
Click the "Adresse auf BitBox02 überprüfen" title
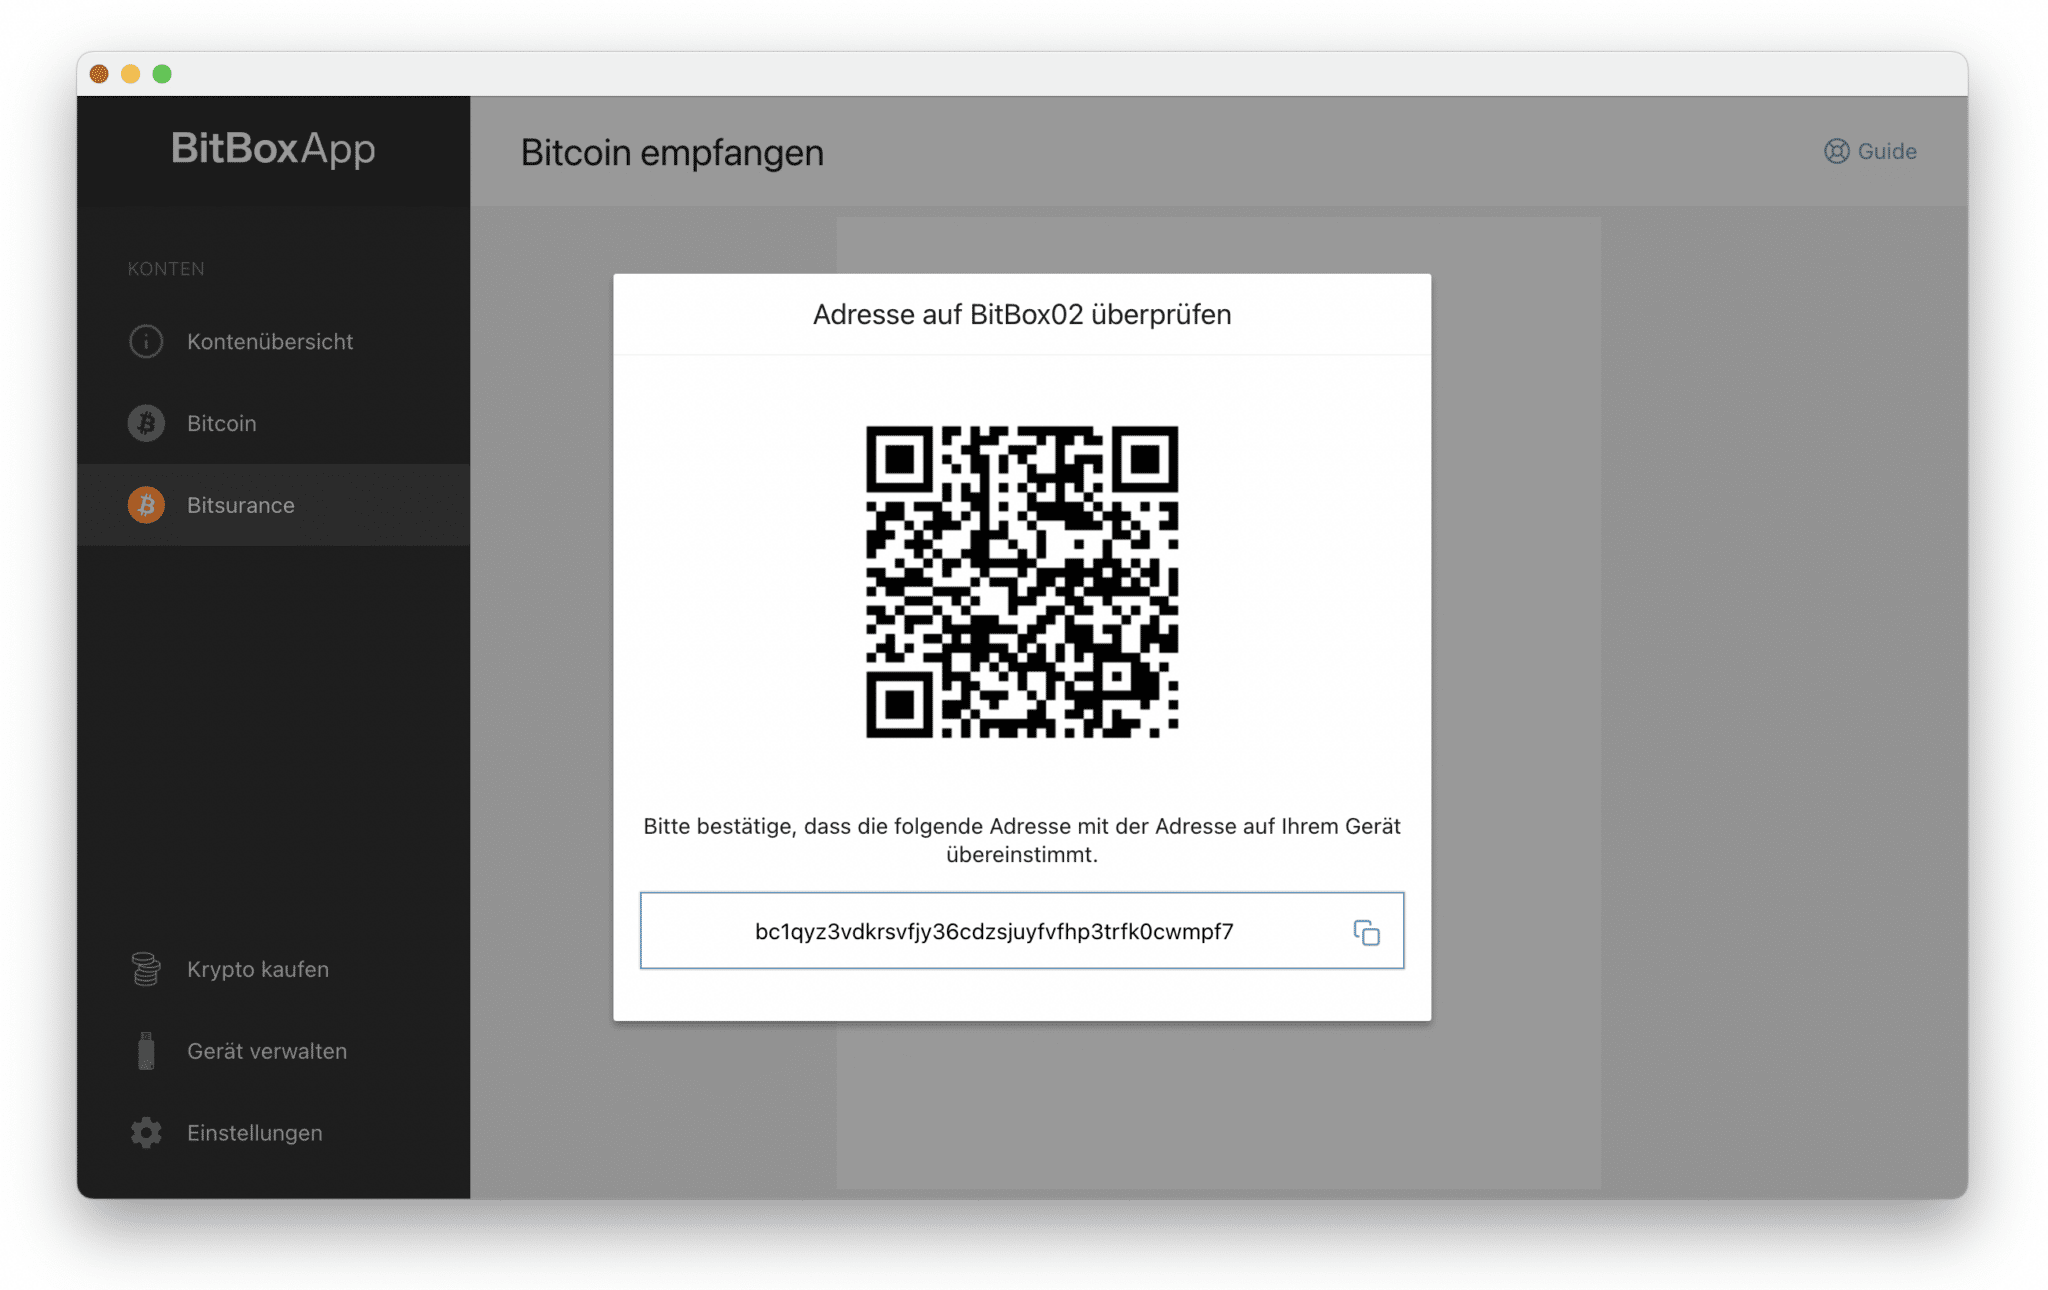point(1022,314)
